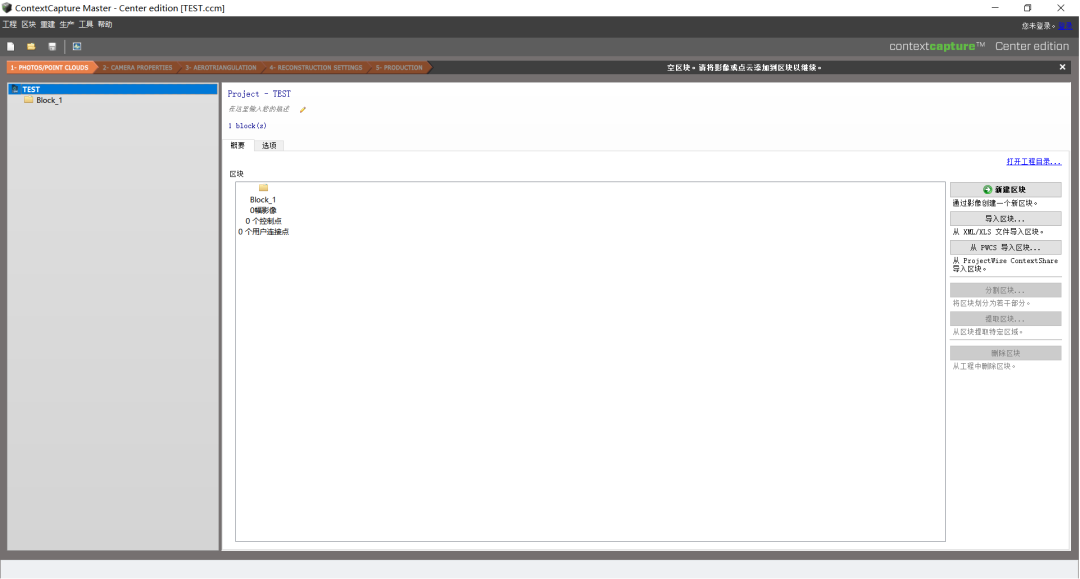This screenshot has width=1080, height=579.
Task: Click the TEST project icon in the tree
Action: coord(15,90)
